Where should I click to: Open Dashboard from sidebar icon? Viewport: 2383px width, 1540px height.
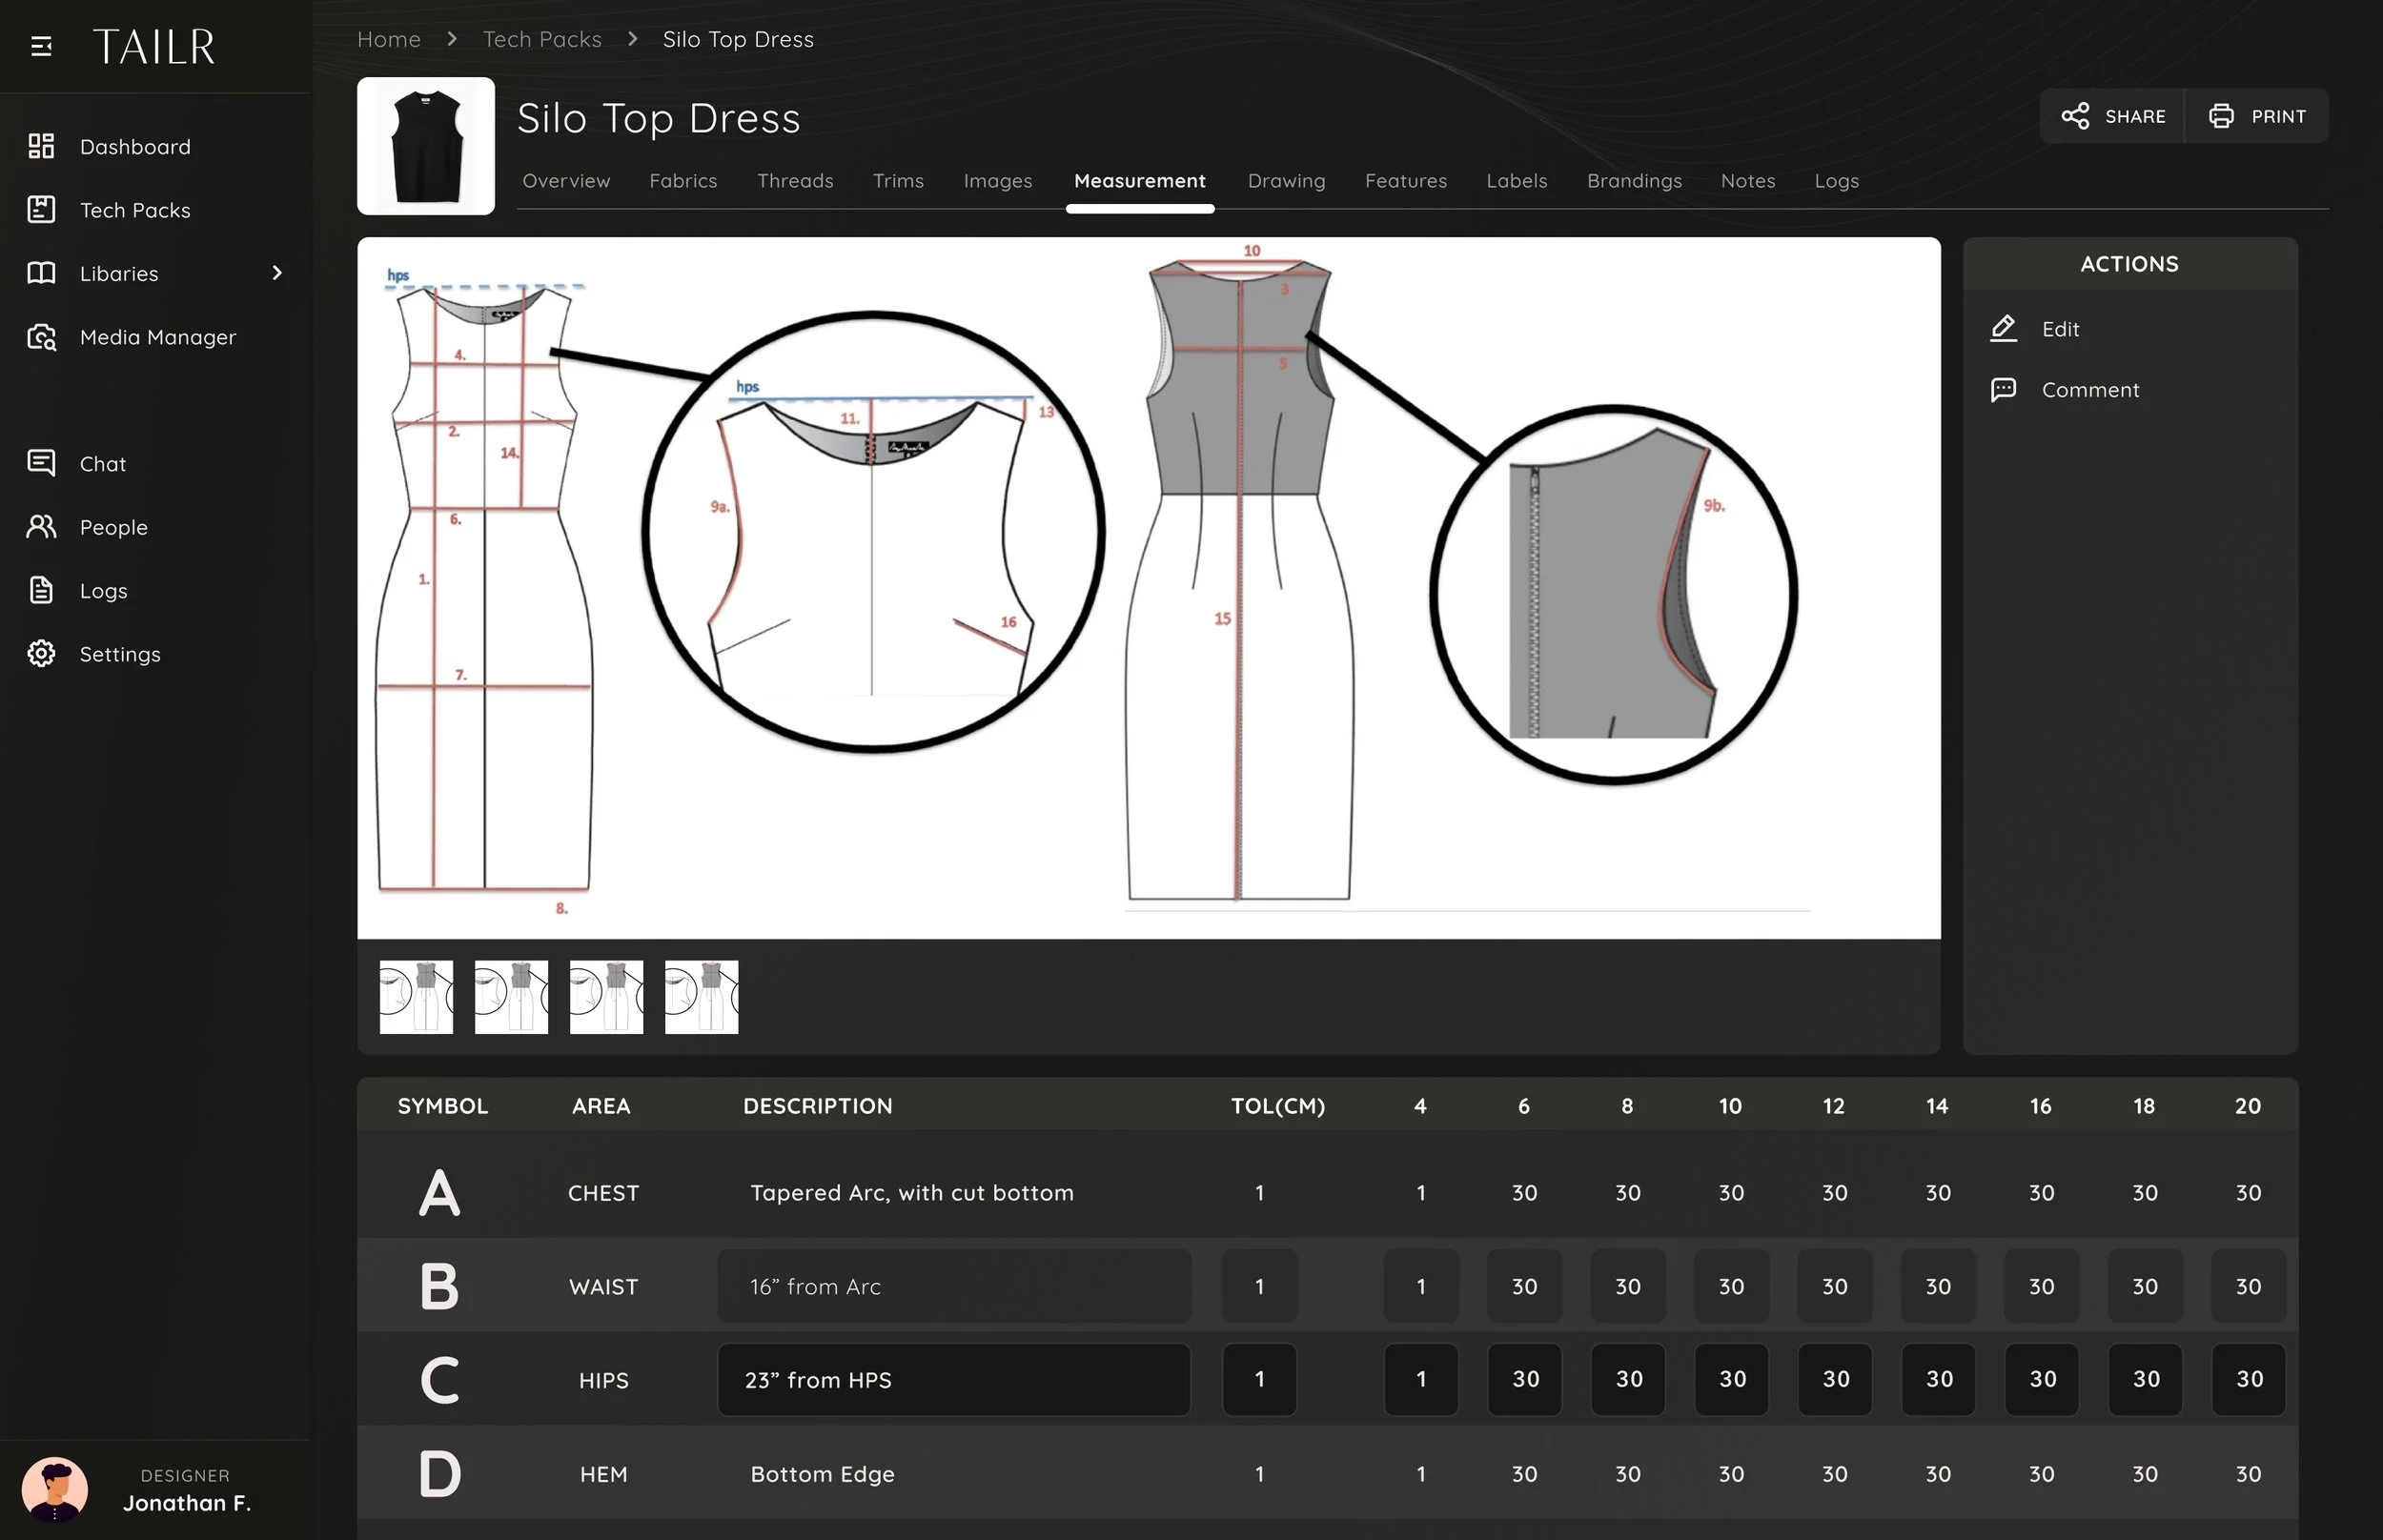[41, 146]
